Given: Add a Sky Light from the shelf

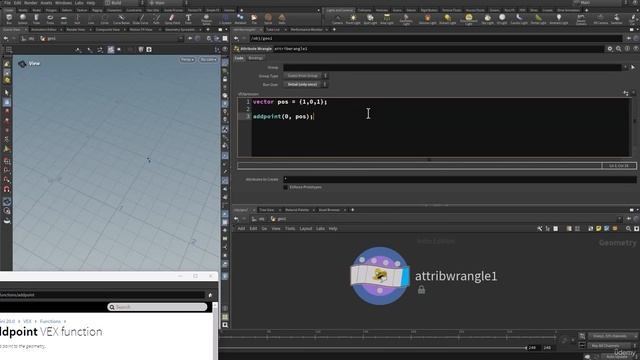Looking at the screenshot, I should click(487, 19).
